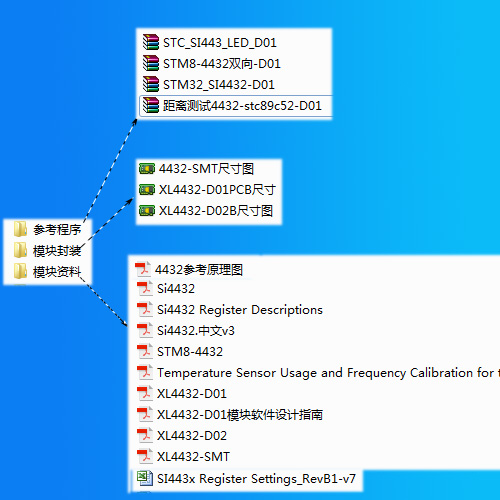This screenshot has height=500, width=500.
Task: Click the Si4432.中文v3 PDF file
Action: coord(186,331)
